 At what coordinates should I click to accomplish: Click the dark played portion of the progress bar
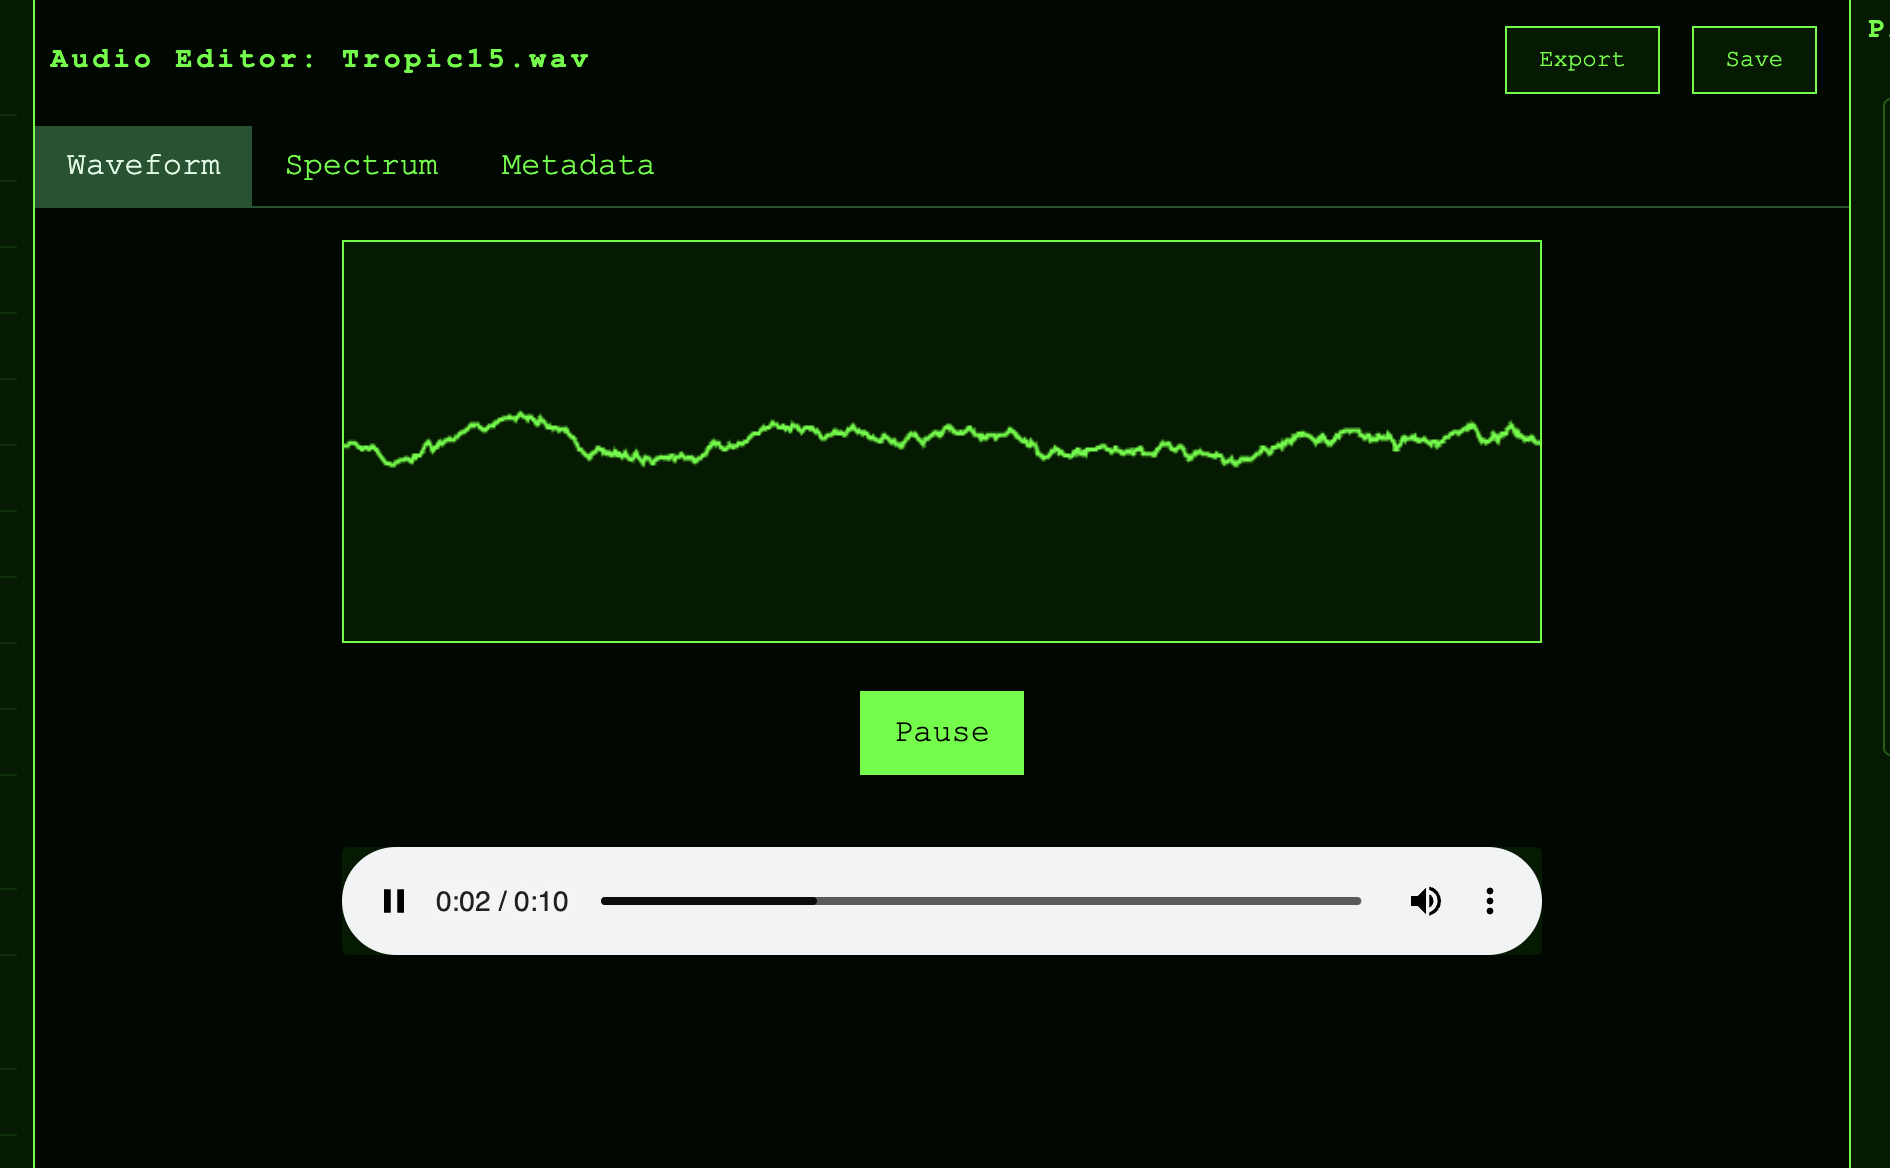708,901
